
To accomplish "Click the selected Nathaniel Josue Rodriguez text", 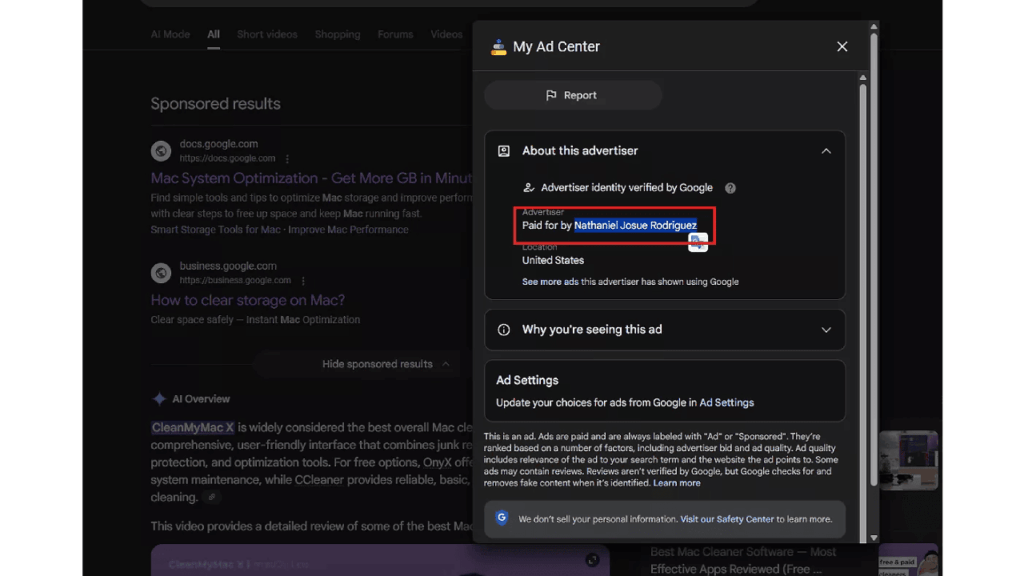I will point(635,225).
